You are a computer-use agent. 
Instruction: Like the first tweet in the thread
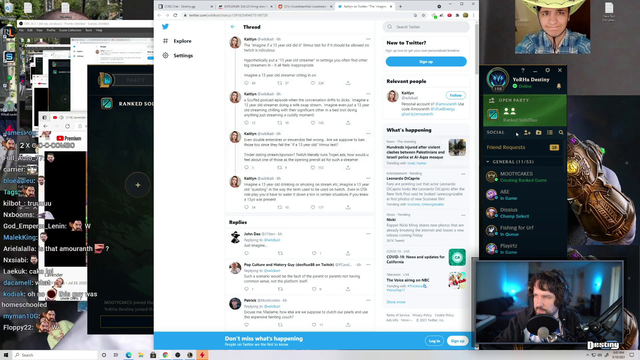pyautogui.click(x=313, y=83)
